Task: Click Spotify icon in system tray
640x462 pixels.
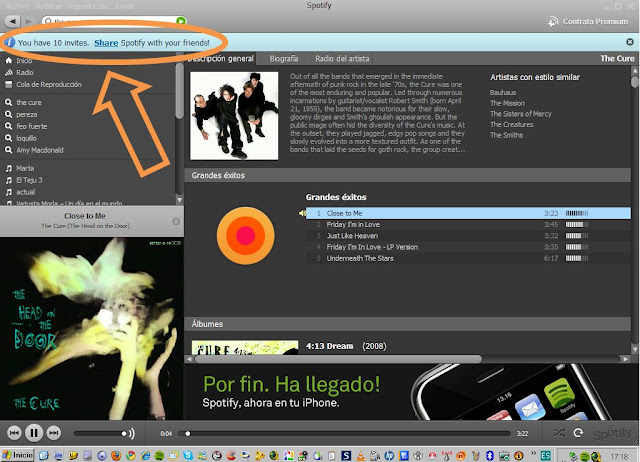Action: coord(584,457)
